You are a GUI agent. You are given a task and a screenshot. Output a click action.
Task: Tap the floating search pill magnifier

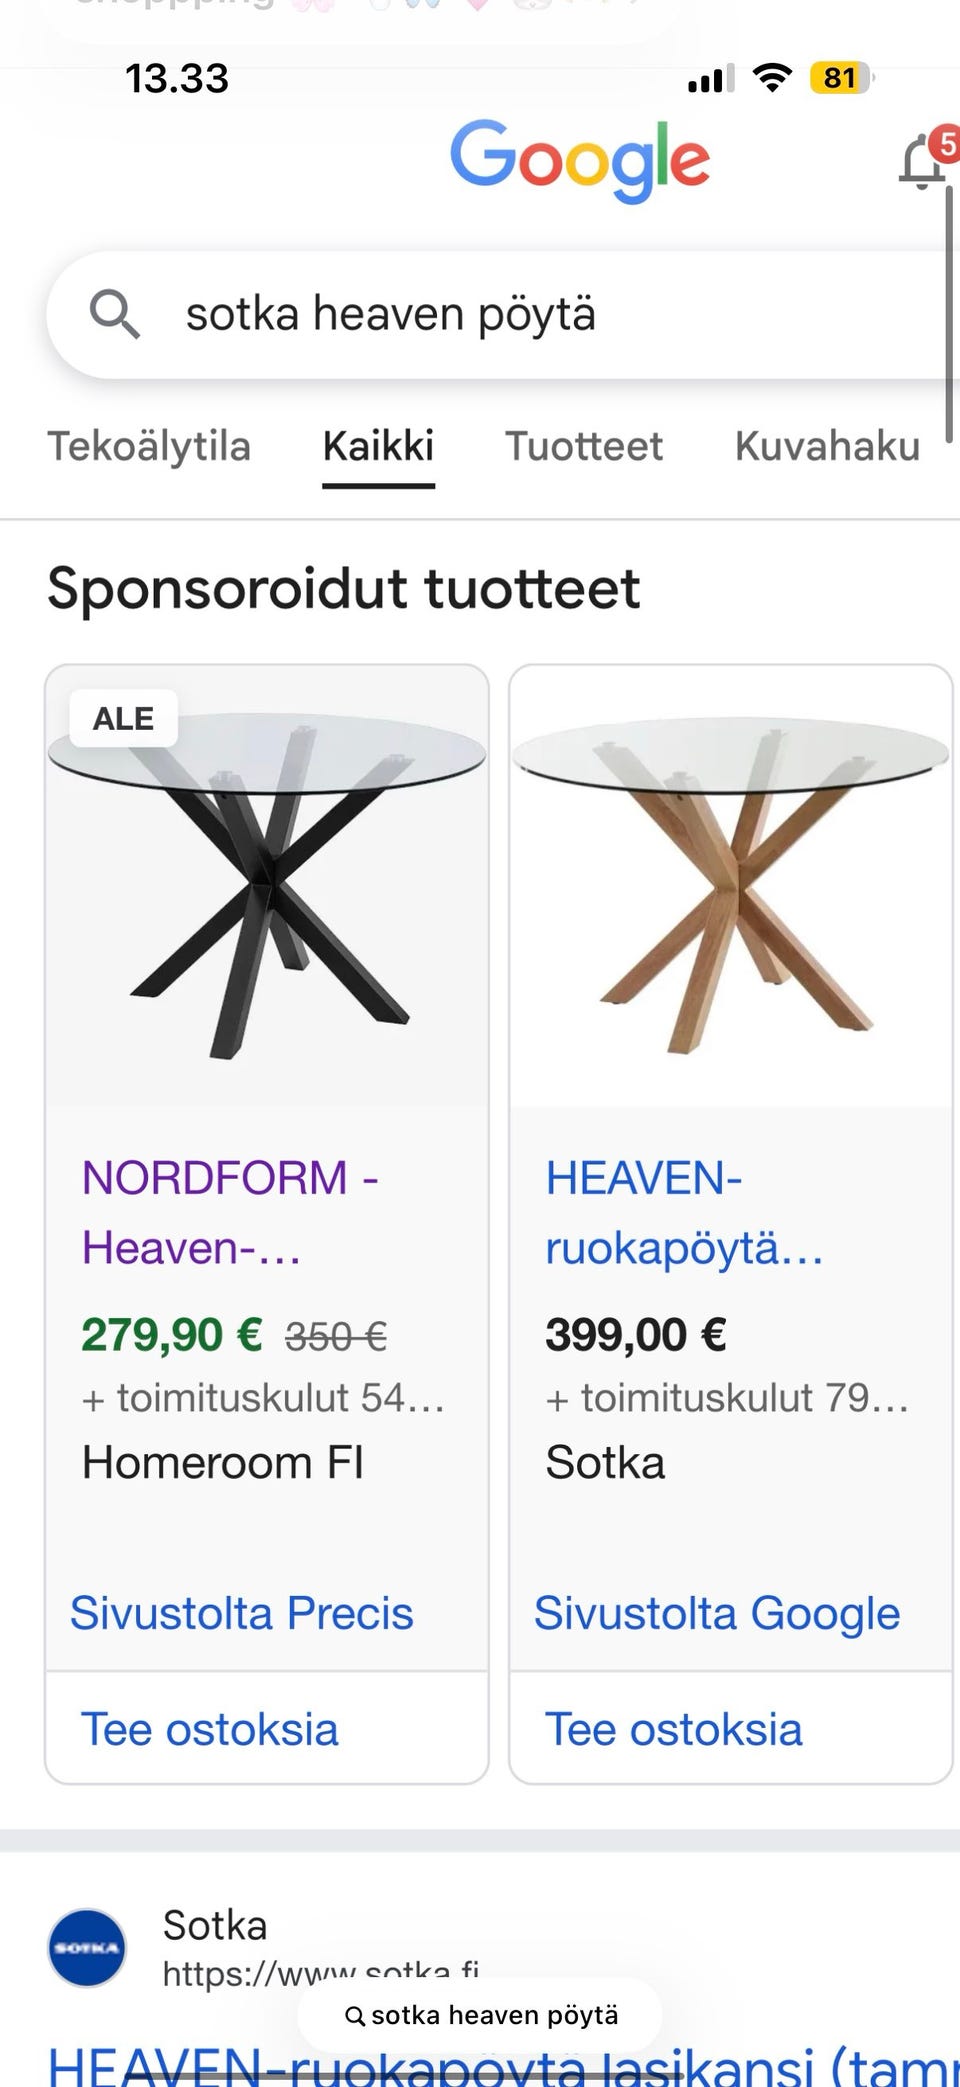coord(354,2015)
